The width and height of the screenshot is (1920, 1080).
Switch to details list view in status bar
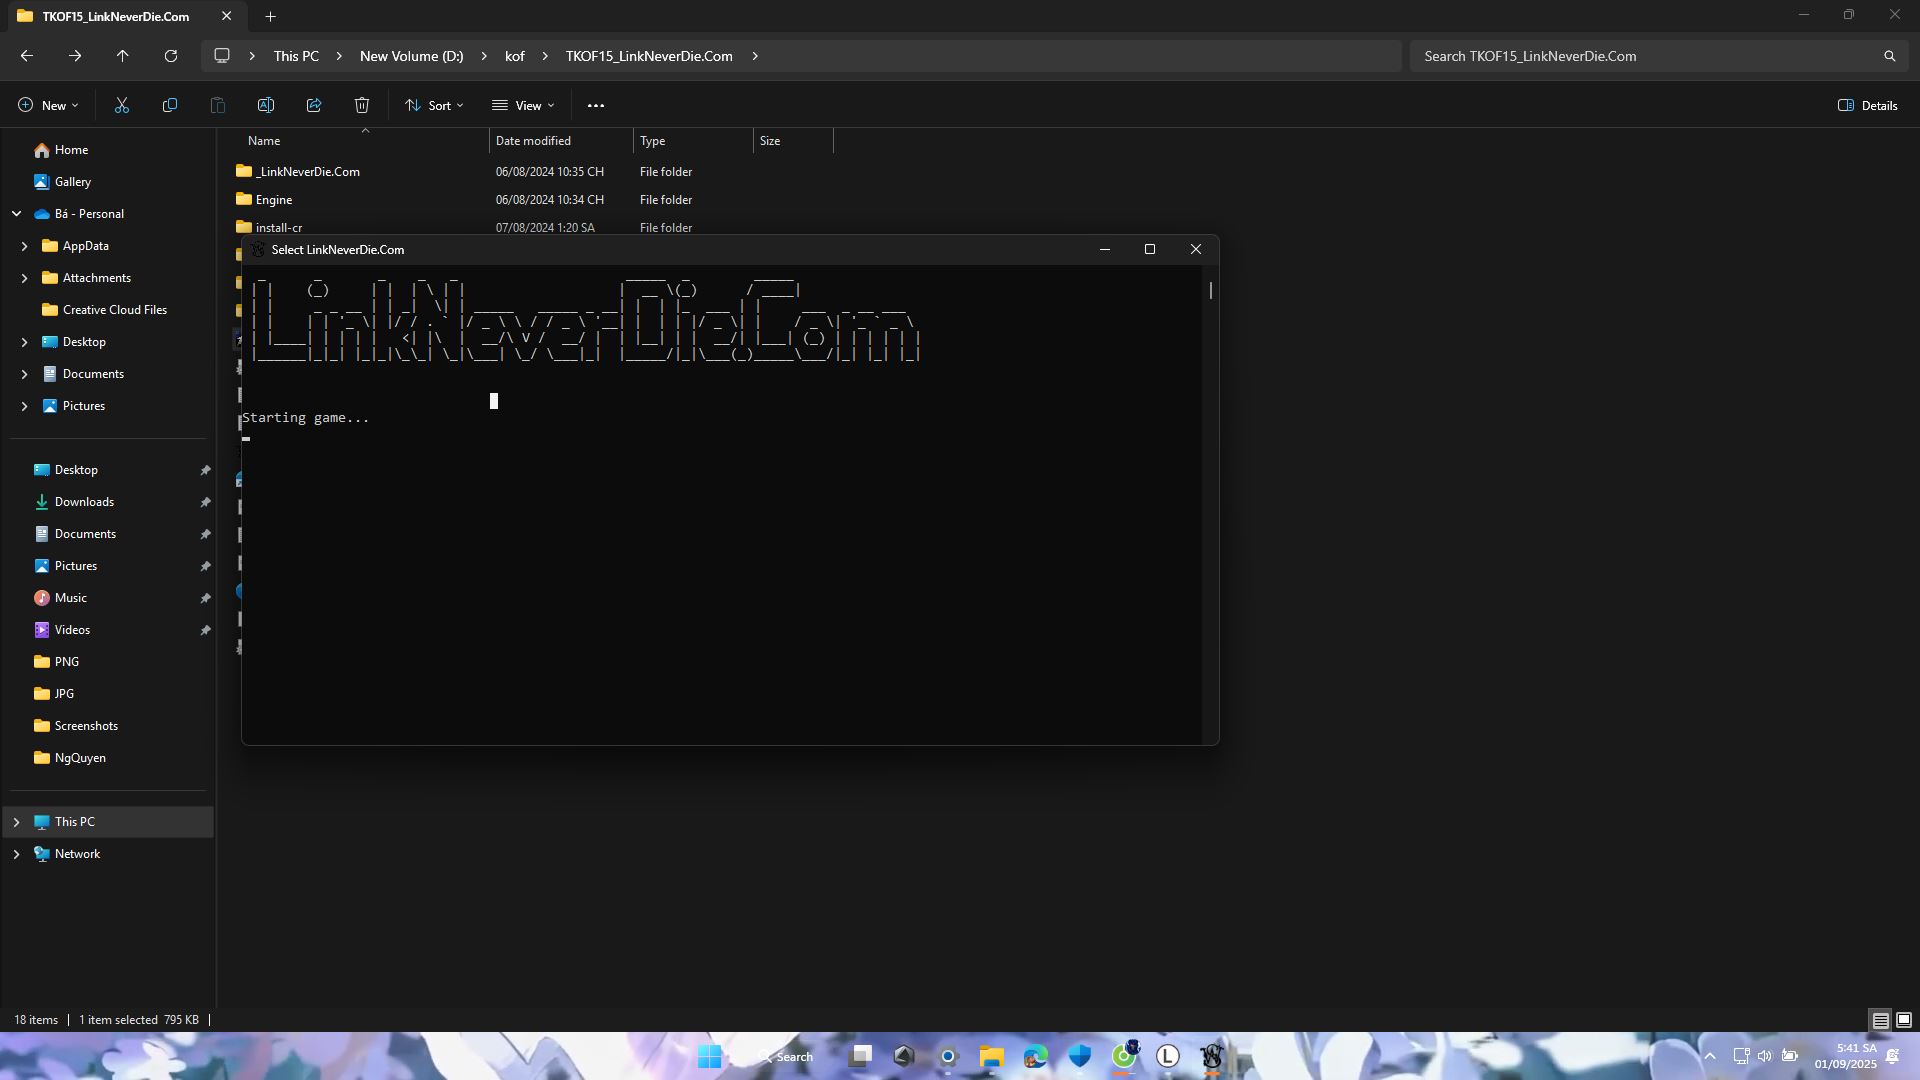tap(1880, 1020)
